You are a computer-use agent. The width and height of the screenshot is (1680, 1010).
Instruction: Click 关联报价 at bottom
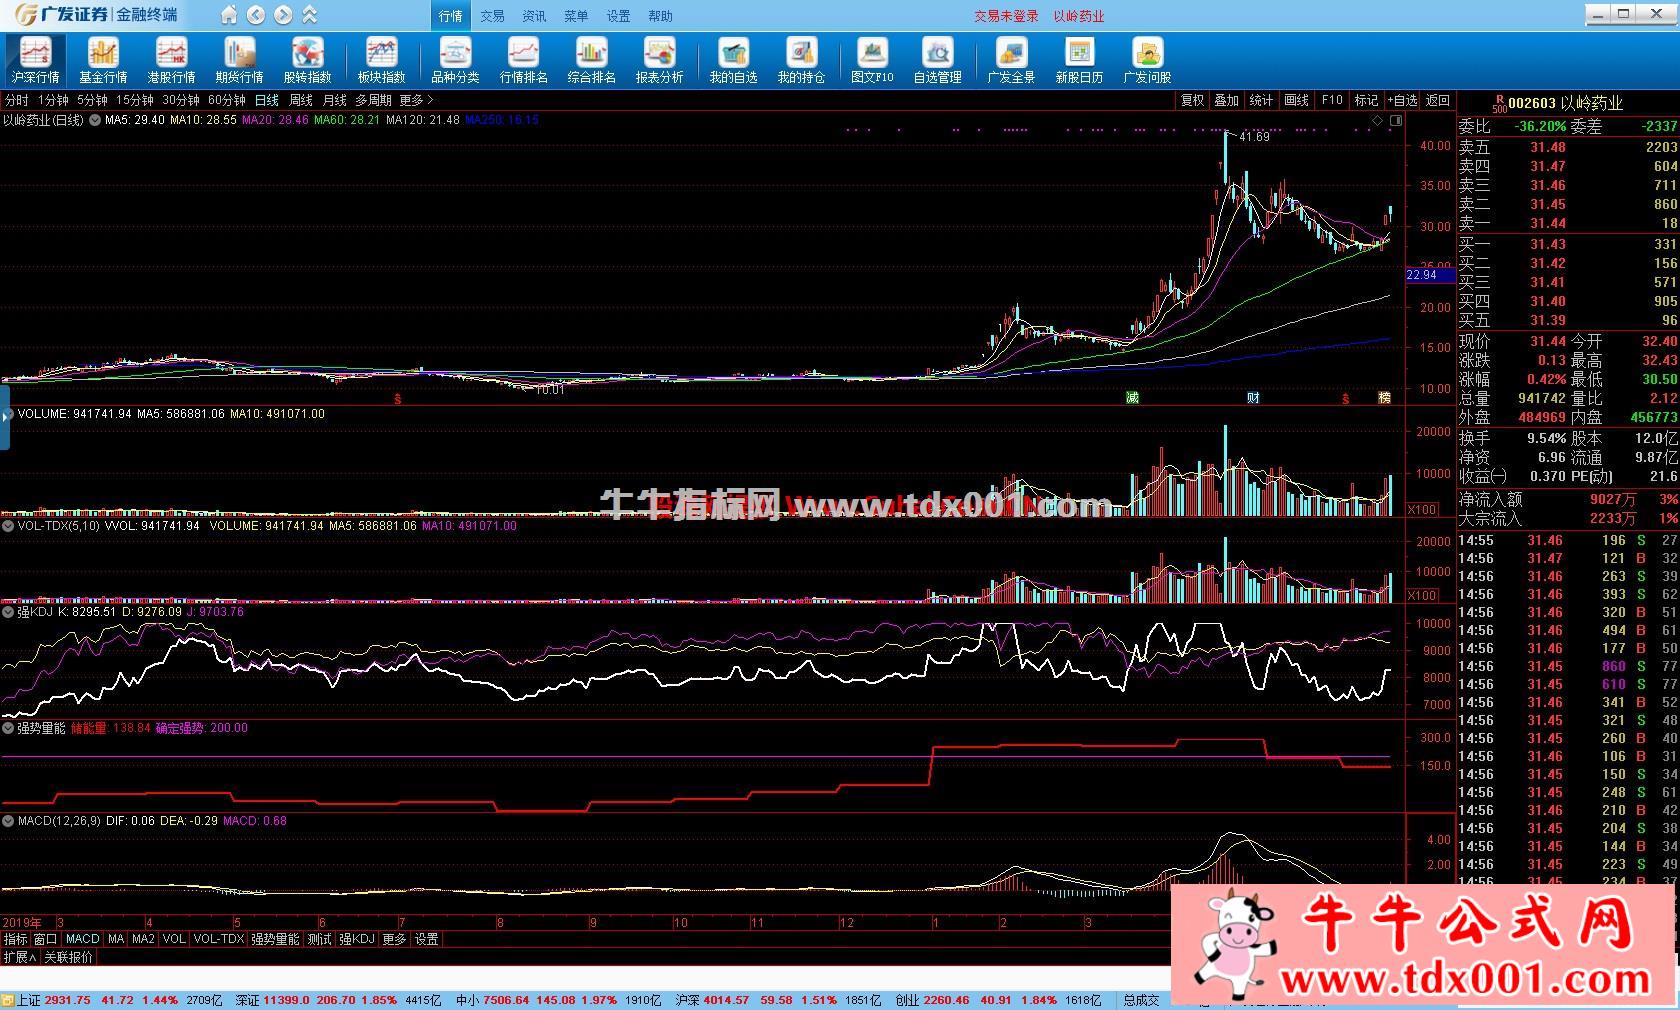click(x=68, y=957)
